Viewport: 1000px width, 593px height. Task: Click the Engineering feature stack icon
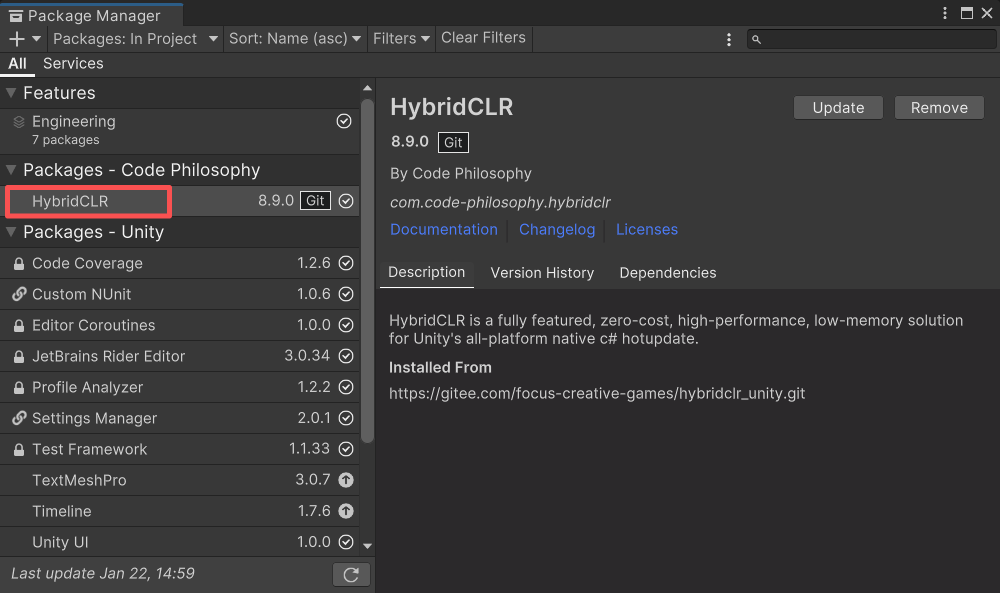19,122
